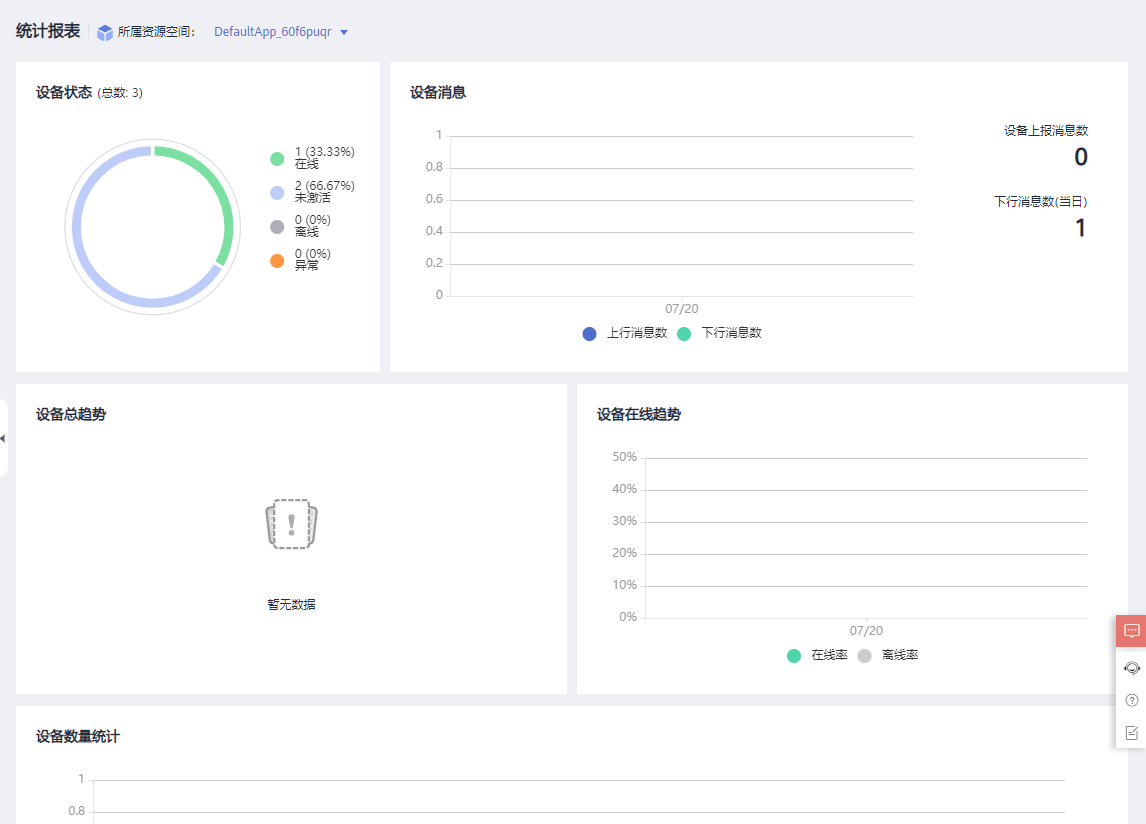Image resolution: width=1146 pixels, height=824 pixels.
Task: Click the resource space cube icon
Action: [x=105, y=33]
